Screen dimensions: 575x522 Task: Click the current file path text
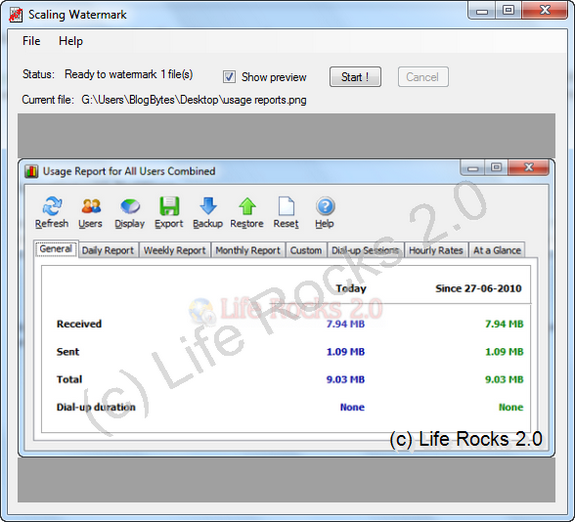[194, 100]
